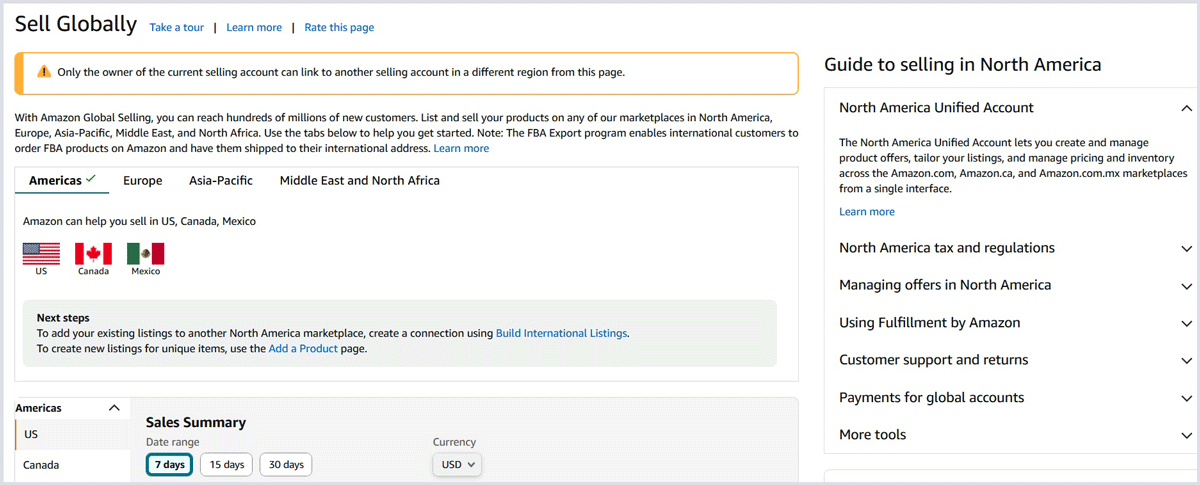Collapse the Americas sidebar group
This screenshot has width=1200, height=485.
114,408
